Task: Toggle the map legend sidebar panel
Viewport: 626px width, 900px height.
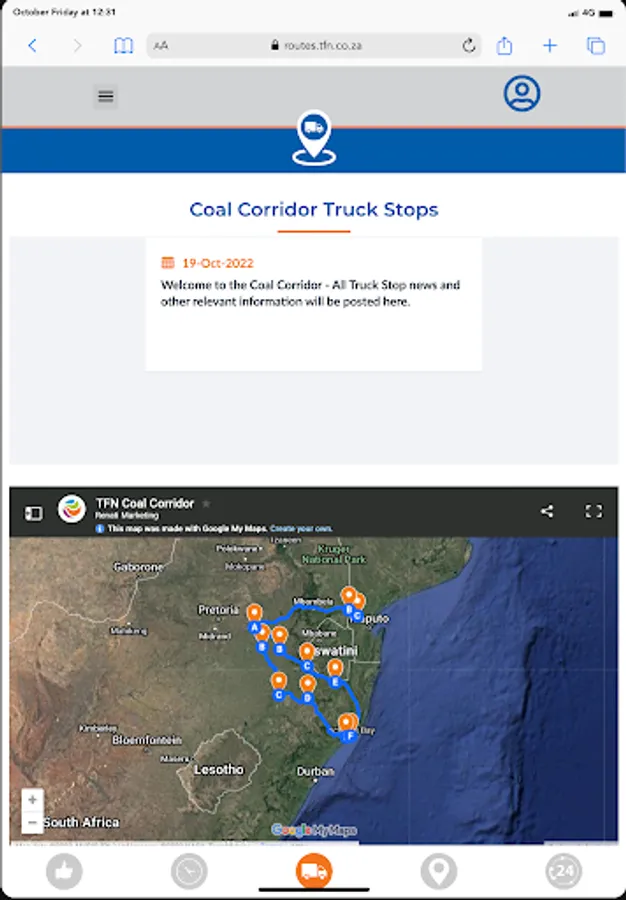Action: (x=33, y=513)
